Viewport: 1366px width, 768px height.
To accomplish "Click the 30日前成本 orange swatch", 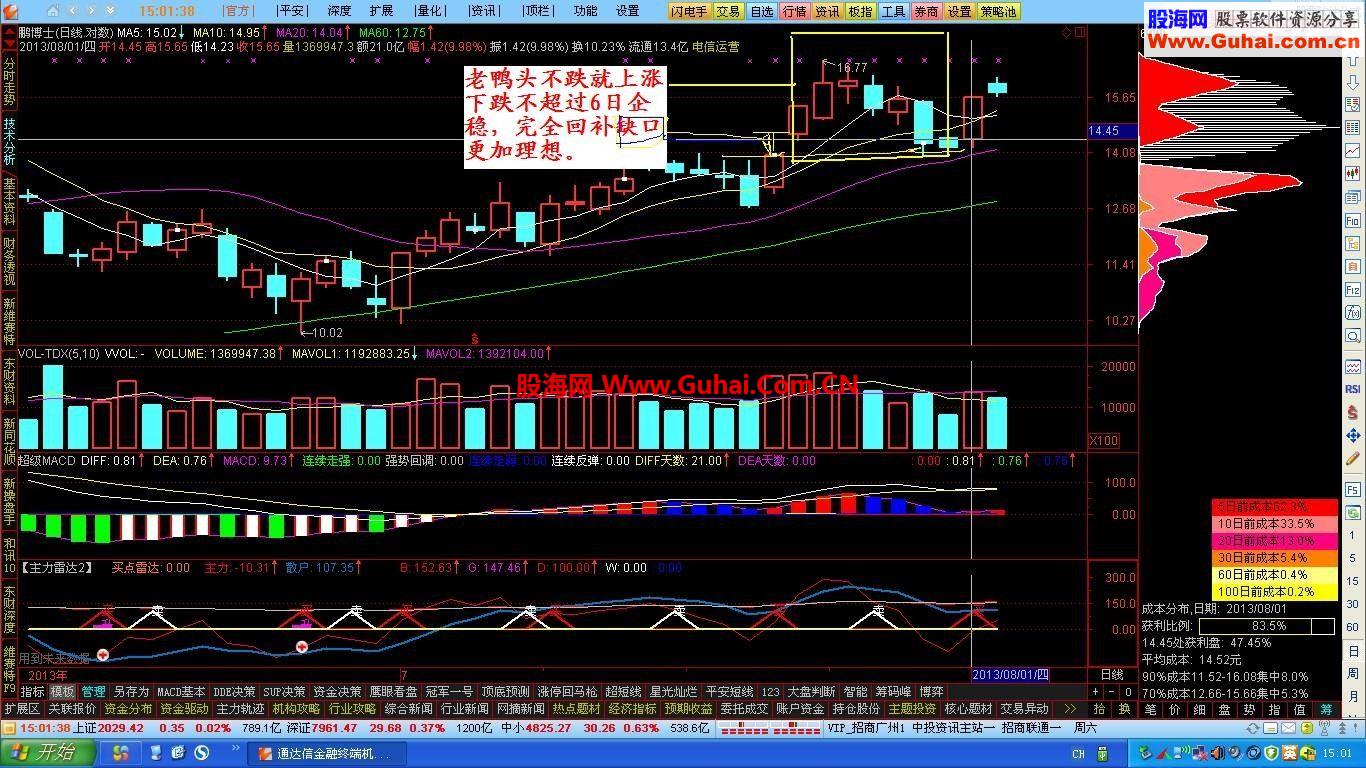I will point(1274,557).
